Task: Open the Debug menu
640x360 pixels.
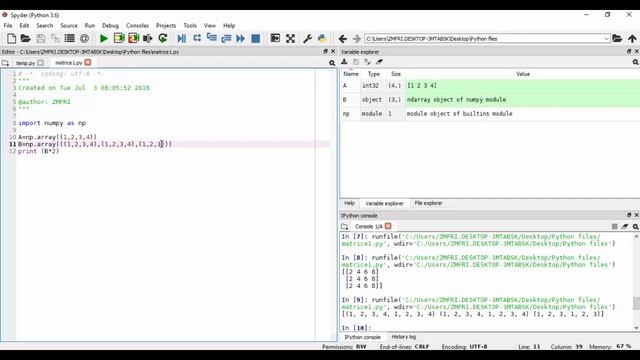Action: (110, 25)
